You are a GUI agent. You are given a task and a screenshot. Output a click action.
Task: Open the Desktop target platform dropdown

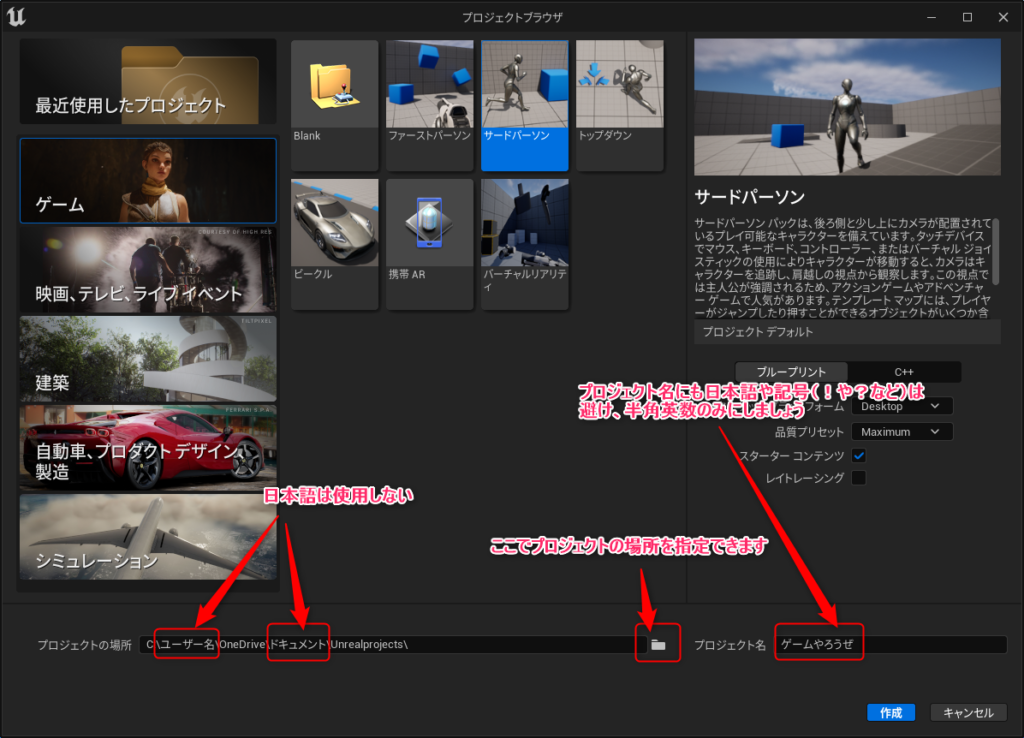point(900,406)
